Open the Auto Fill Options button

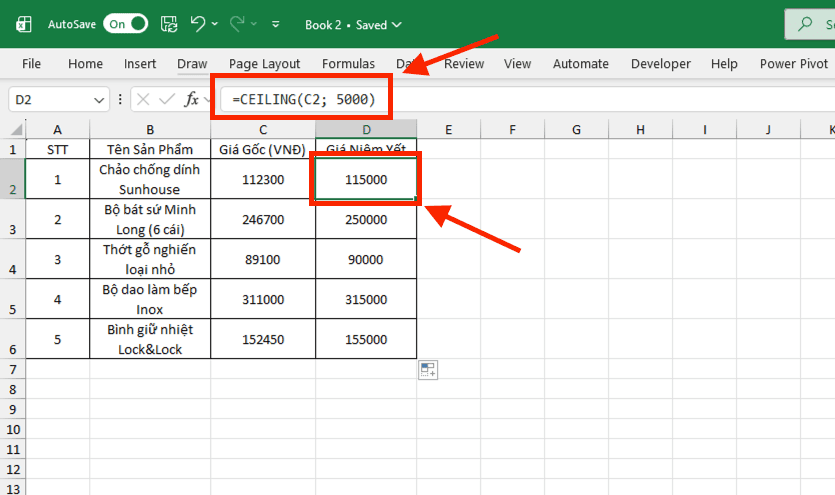click(x=428, y=370)
